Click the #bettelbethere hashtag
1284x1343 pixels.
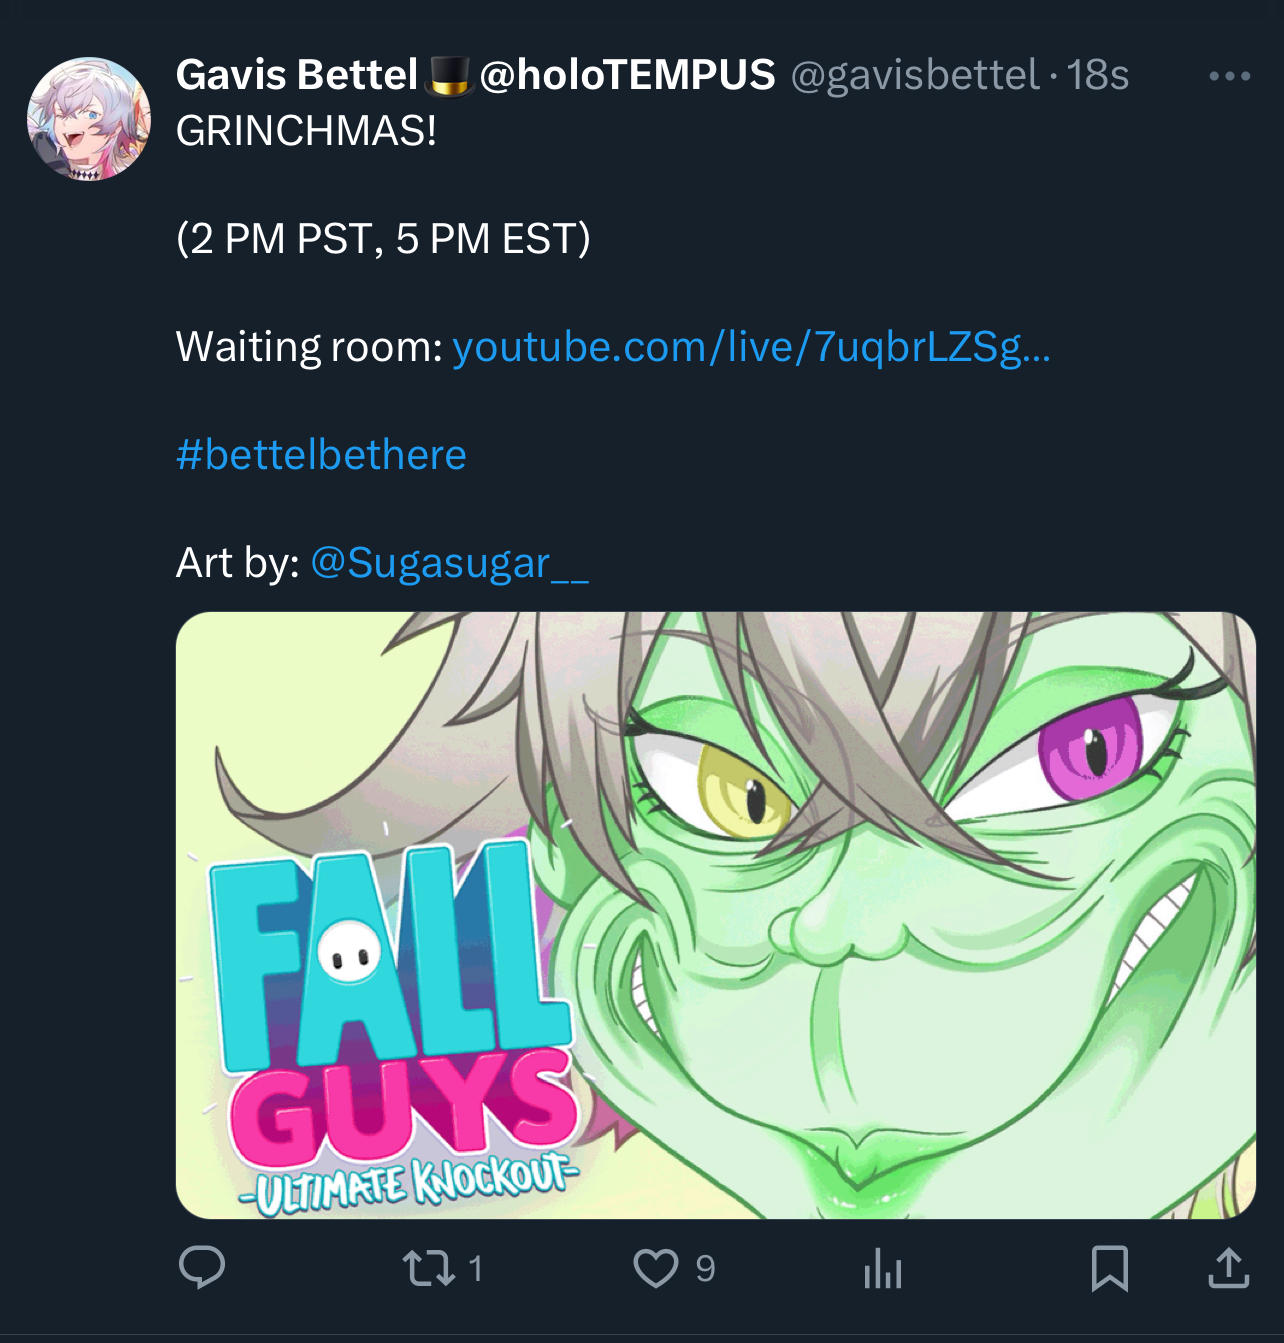click(321, 455)
